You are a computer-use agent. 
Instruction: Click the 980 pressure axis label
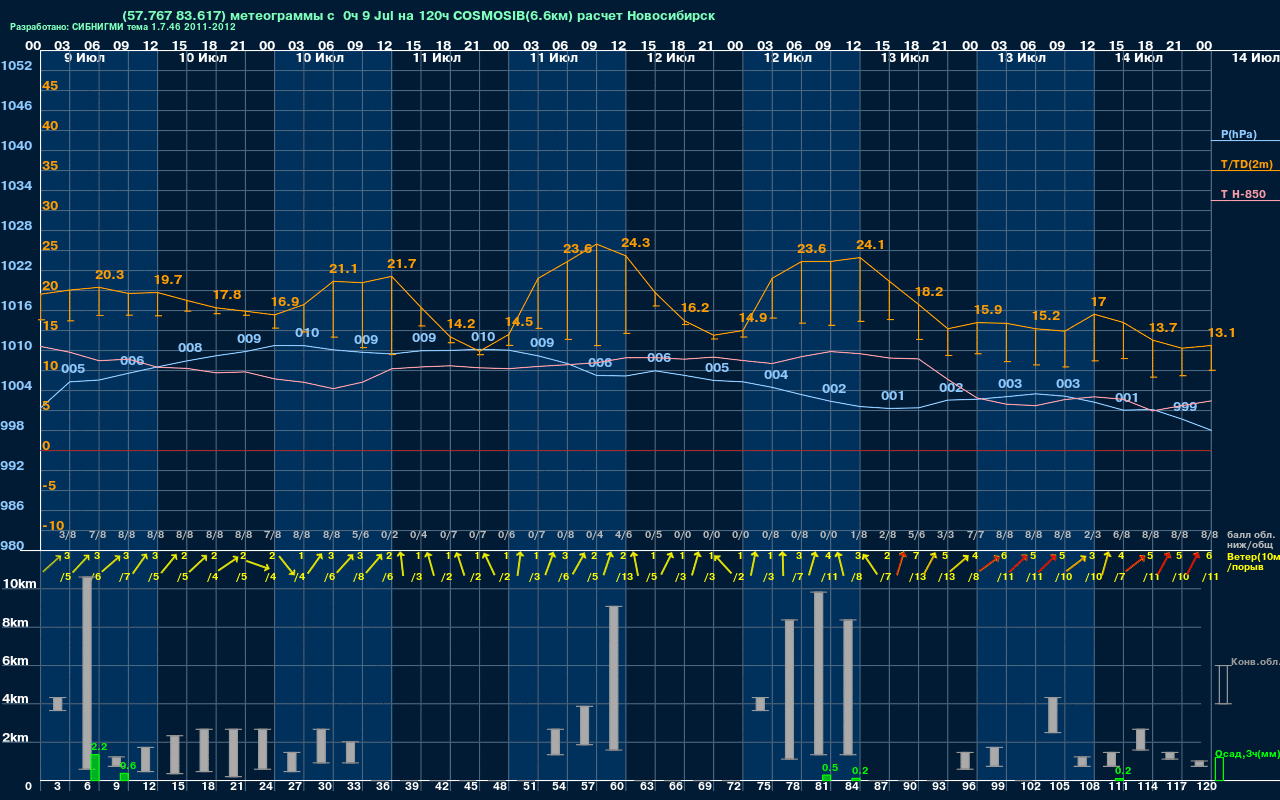[12, 546]
